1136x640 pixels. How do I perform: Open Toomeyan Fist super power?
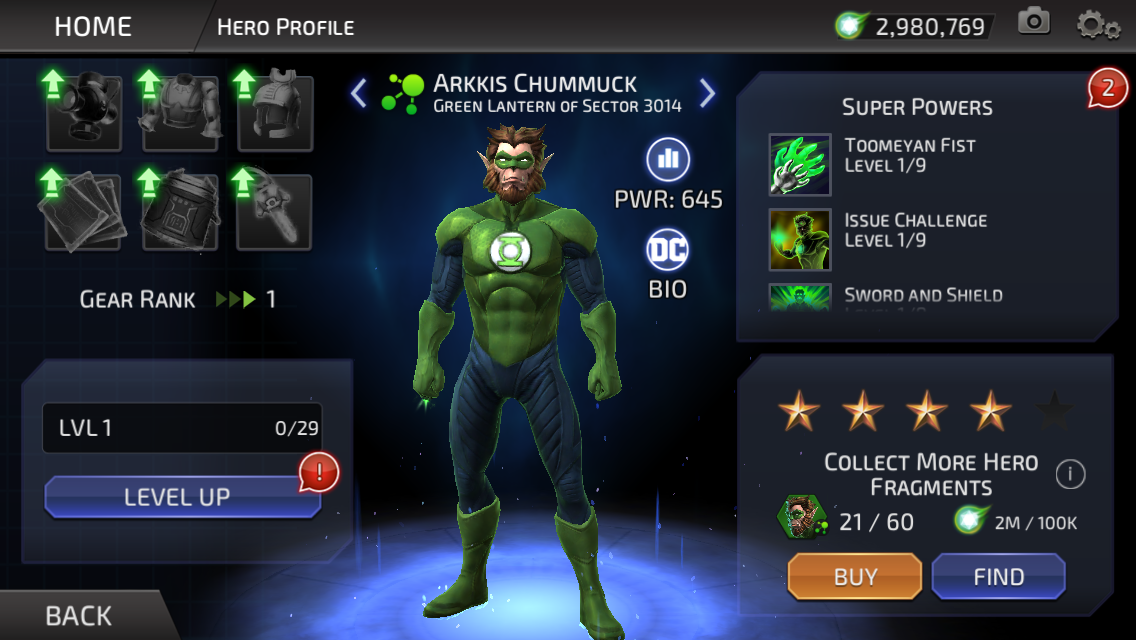(873, 164)
